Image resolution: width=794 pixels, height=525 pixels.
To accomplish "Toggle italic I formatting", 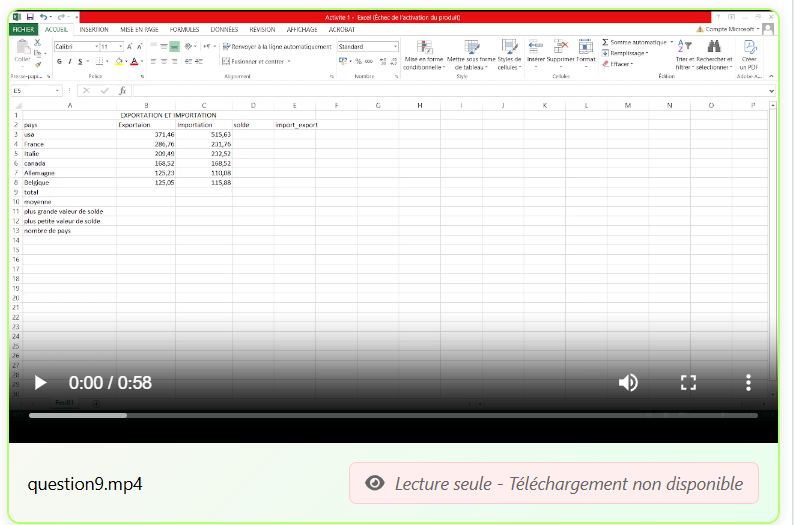I will [x=71, y=61].
